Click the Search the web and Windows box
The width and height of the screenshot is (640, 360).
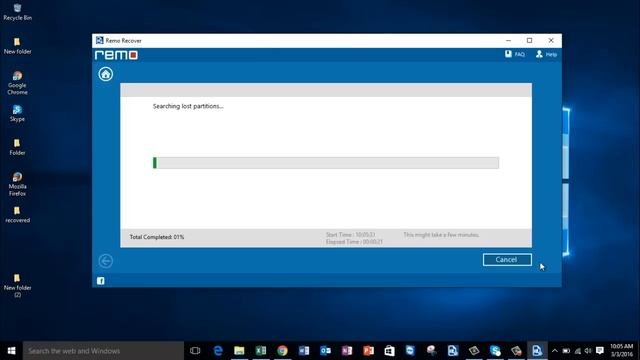(103, 351)
